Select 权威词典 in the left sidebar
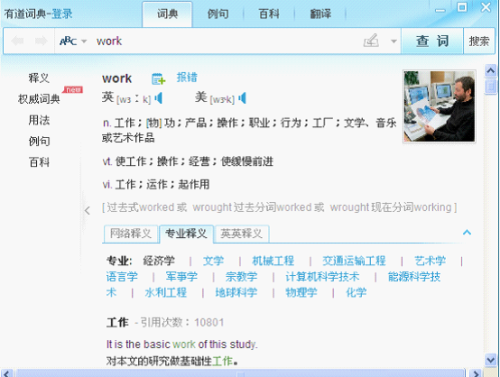The image size is (500, 377). (39, 99)
